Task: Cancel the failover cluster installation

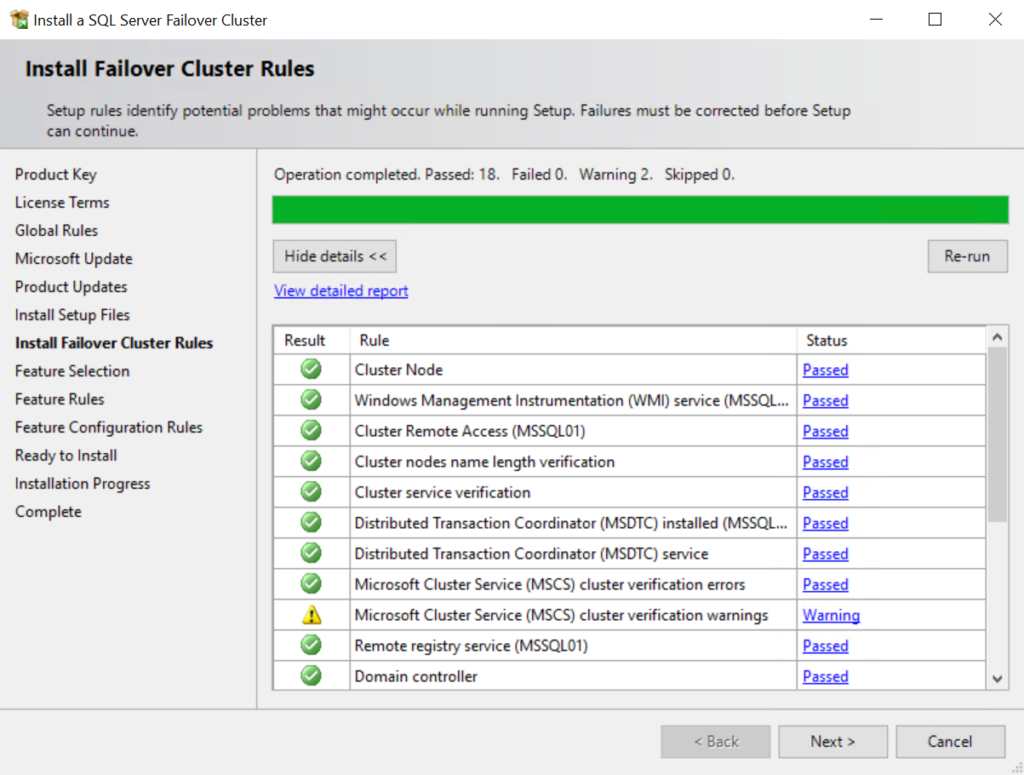Action: [950, 741]
